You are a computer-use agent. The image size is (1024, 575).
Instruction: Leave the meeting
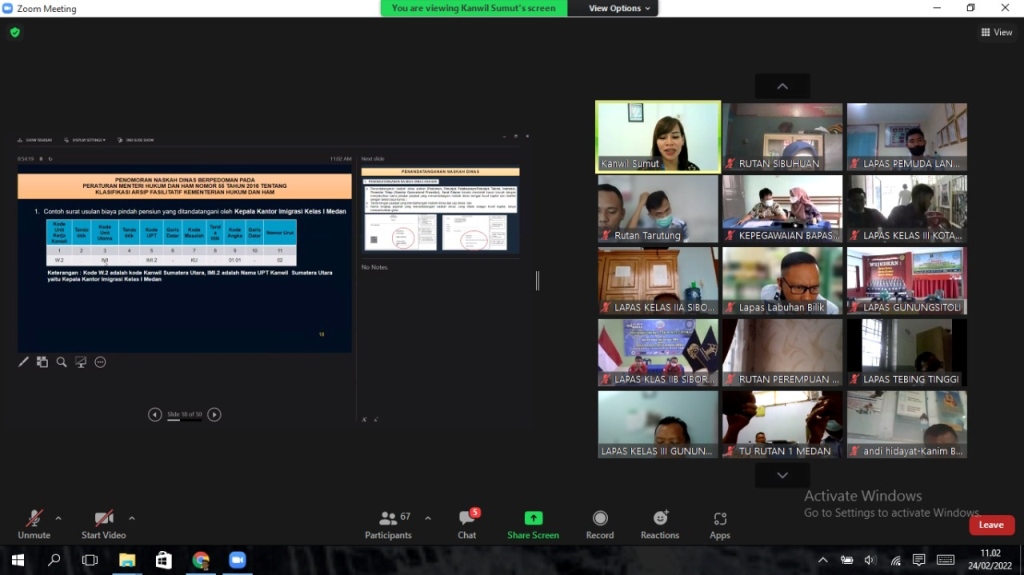tap(991, 525)
